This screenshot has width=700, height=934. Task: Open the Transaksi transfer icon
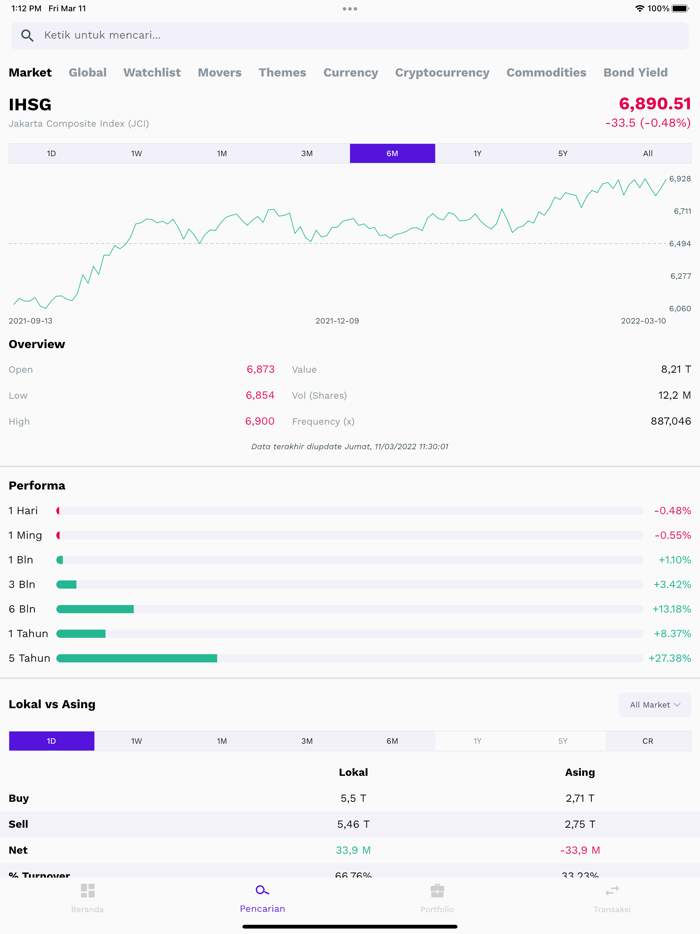coord(612,890)
